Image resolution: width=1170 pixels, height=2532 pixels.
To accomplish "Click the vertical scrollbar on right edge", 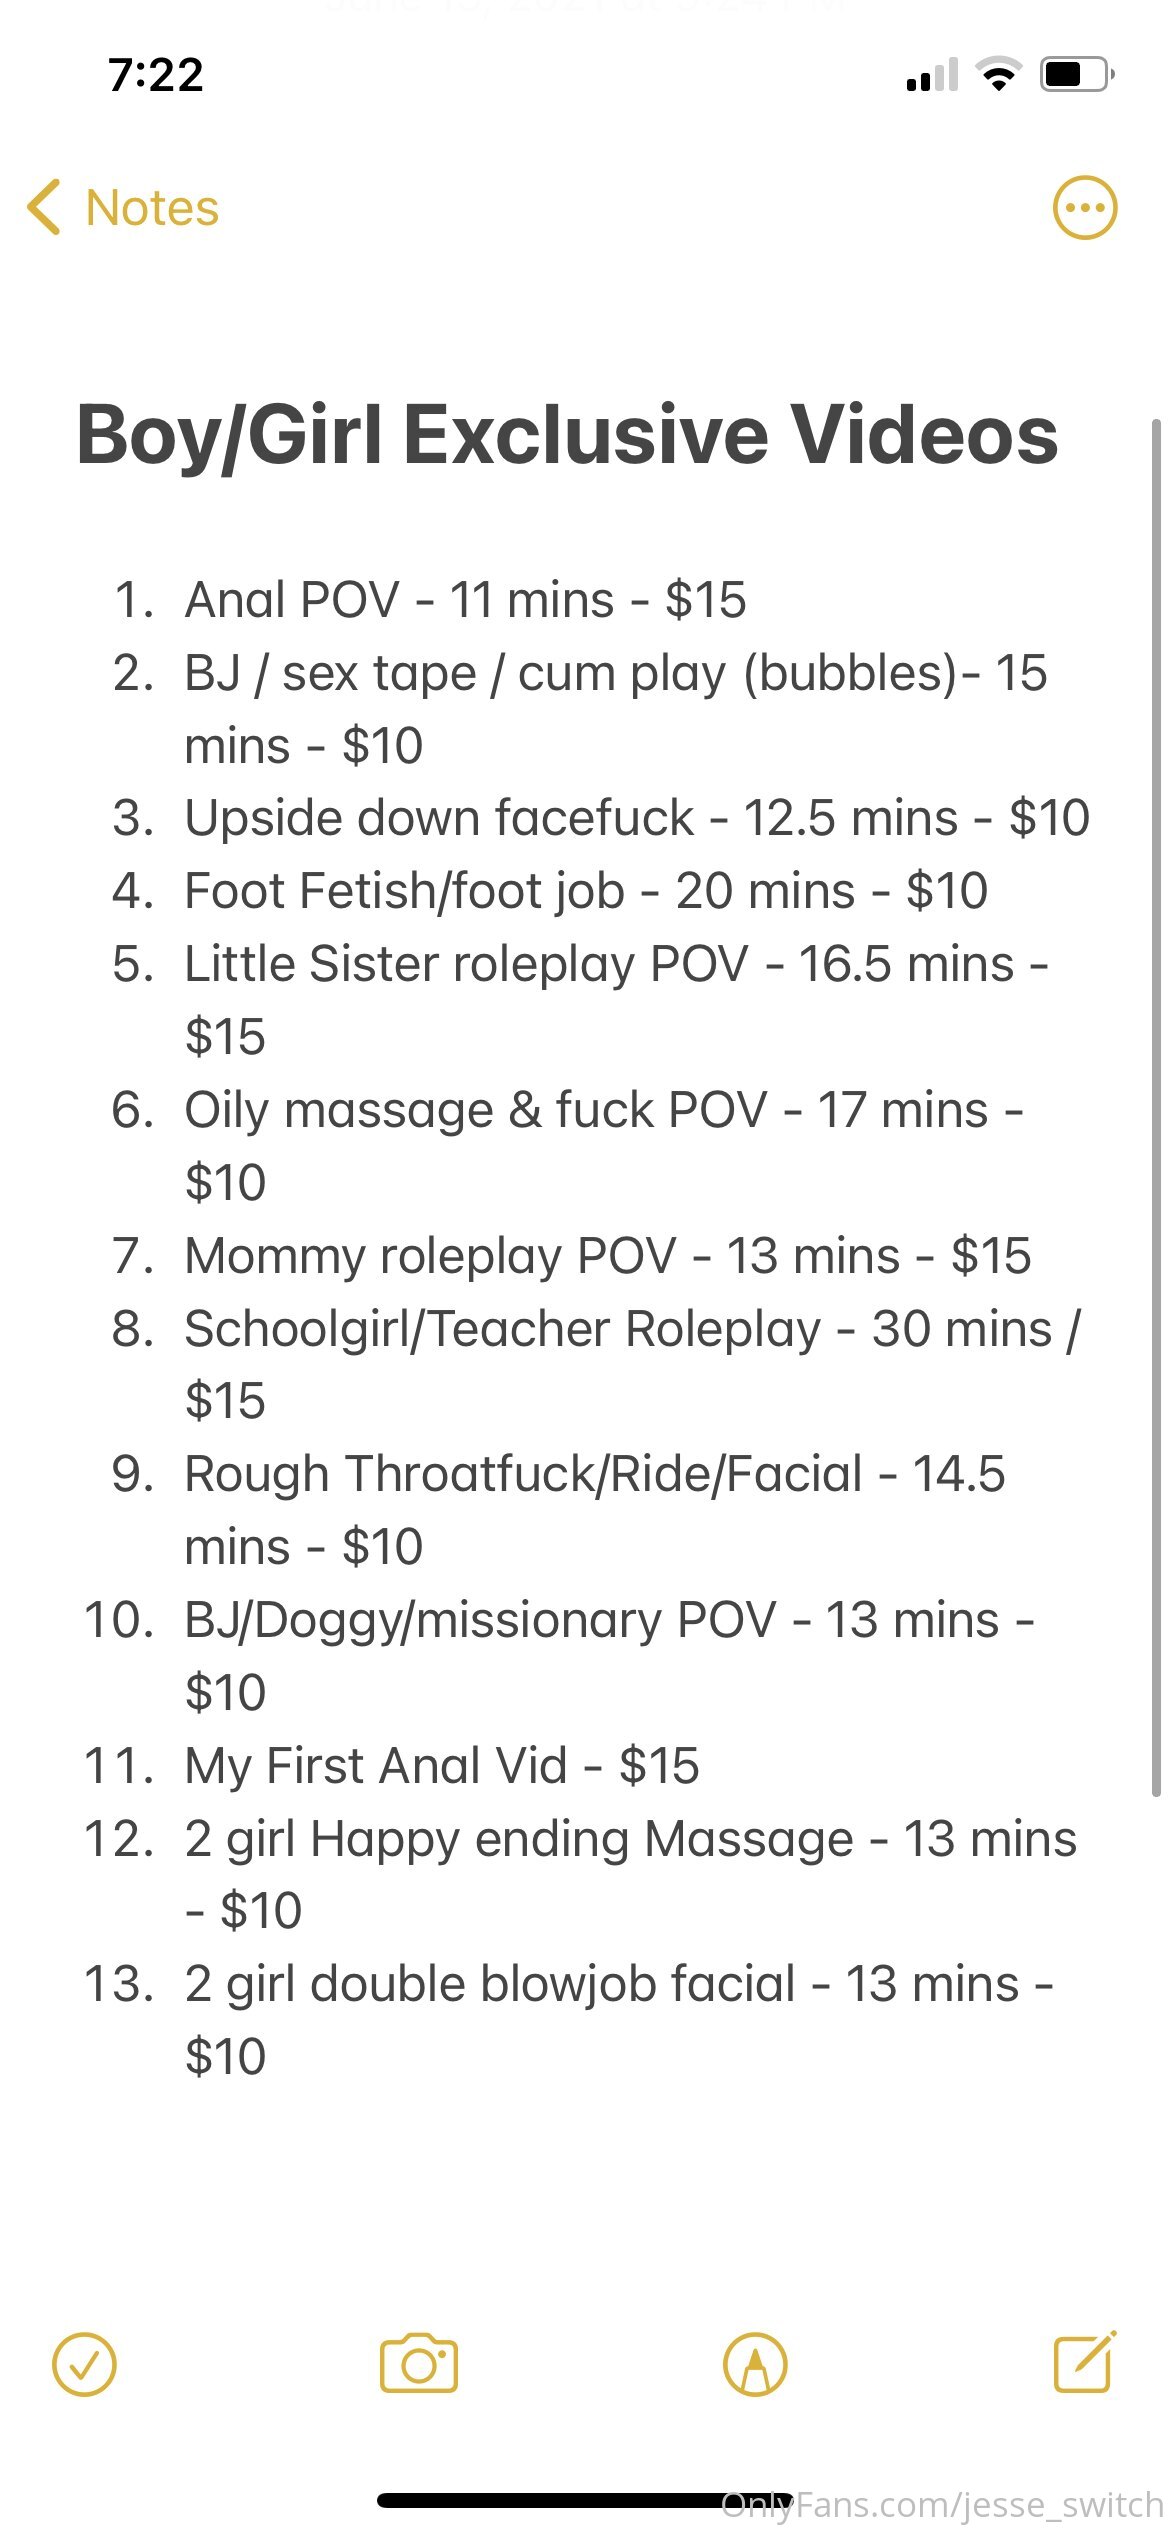I will 1156,1100.
